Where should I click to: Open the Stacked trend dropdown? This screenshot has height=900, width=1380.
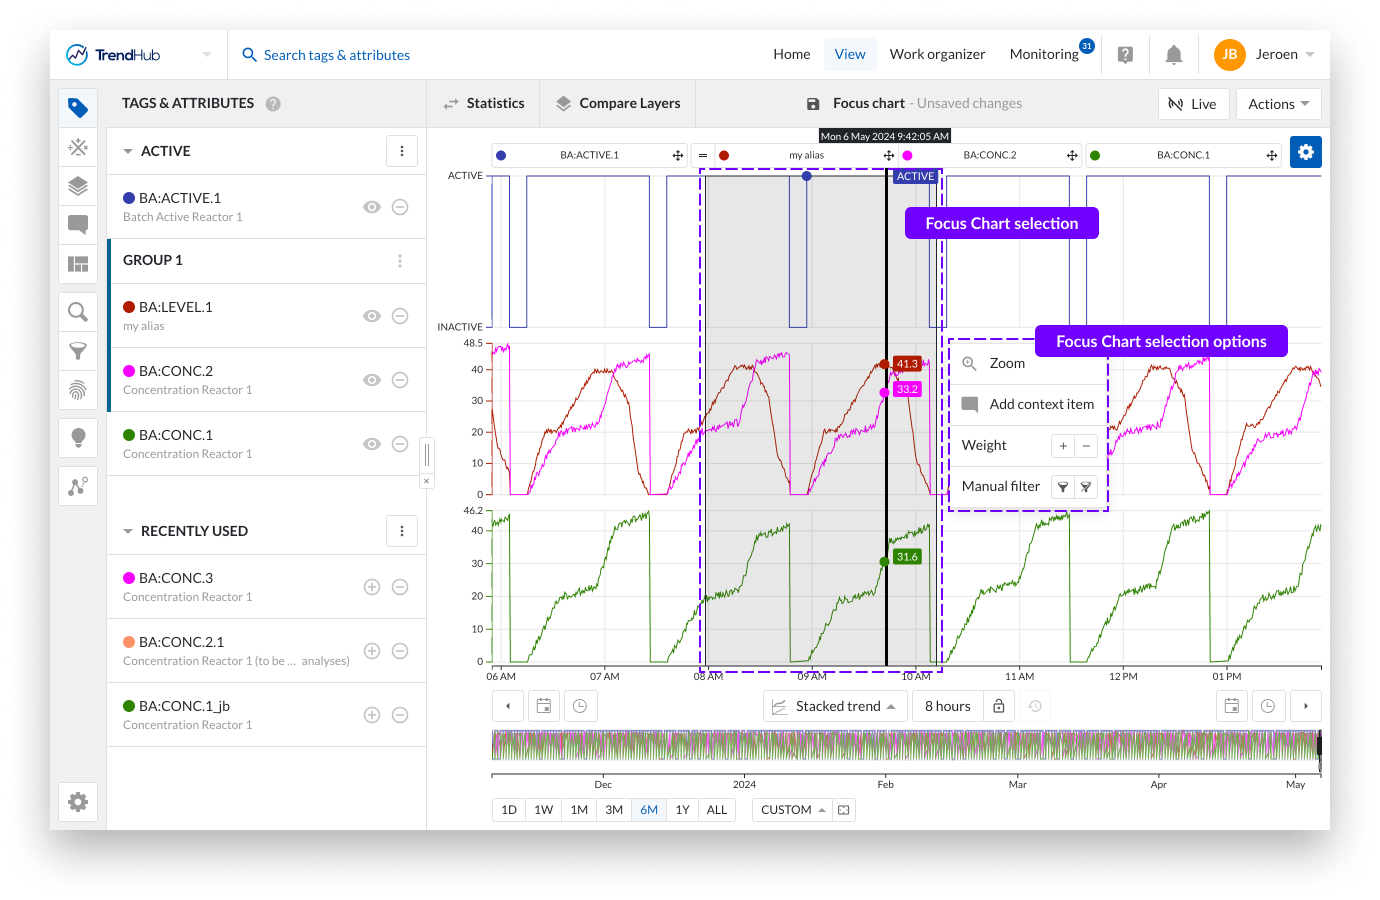click(836, 706)
